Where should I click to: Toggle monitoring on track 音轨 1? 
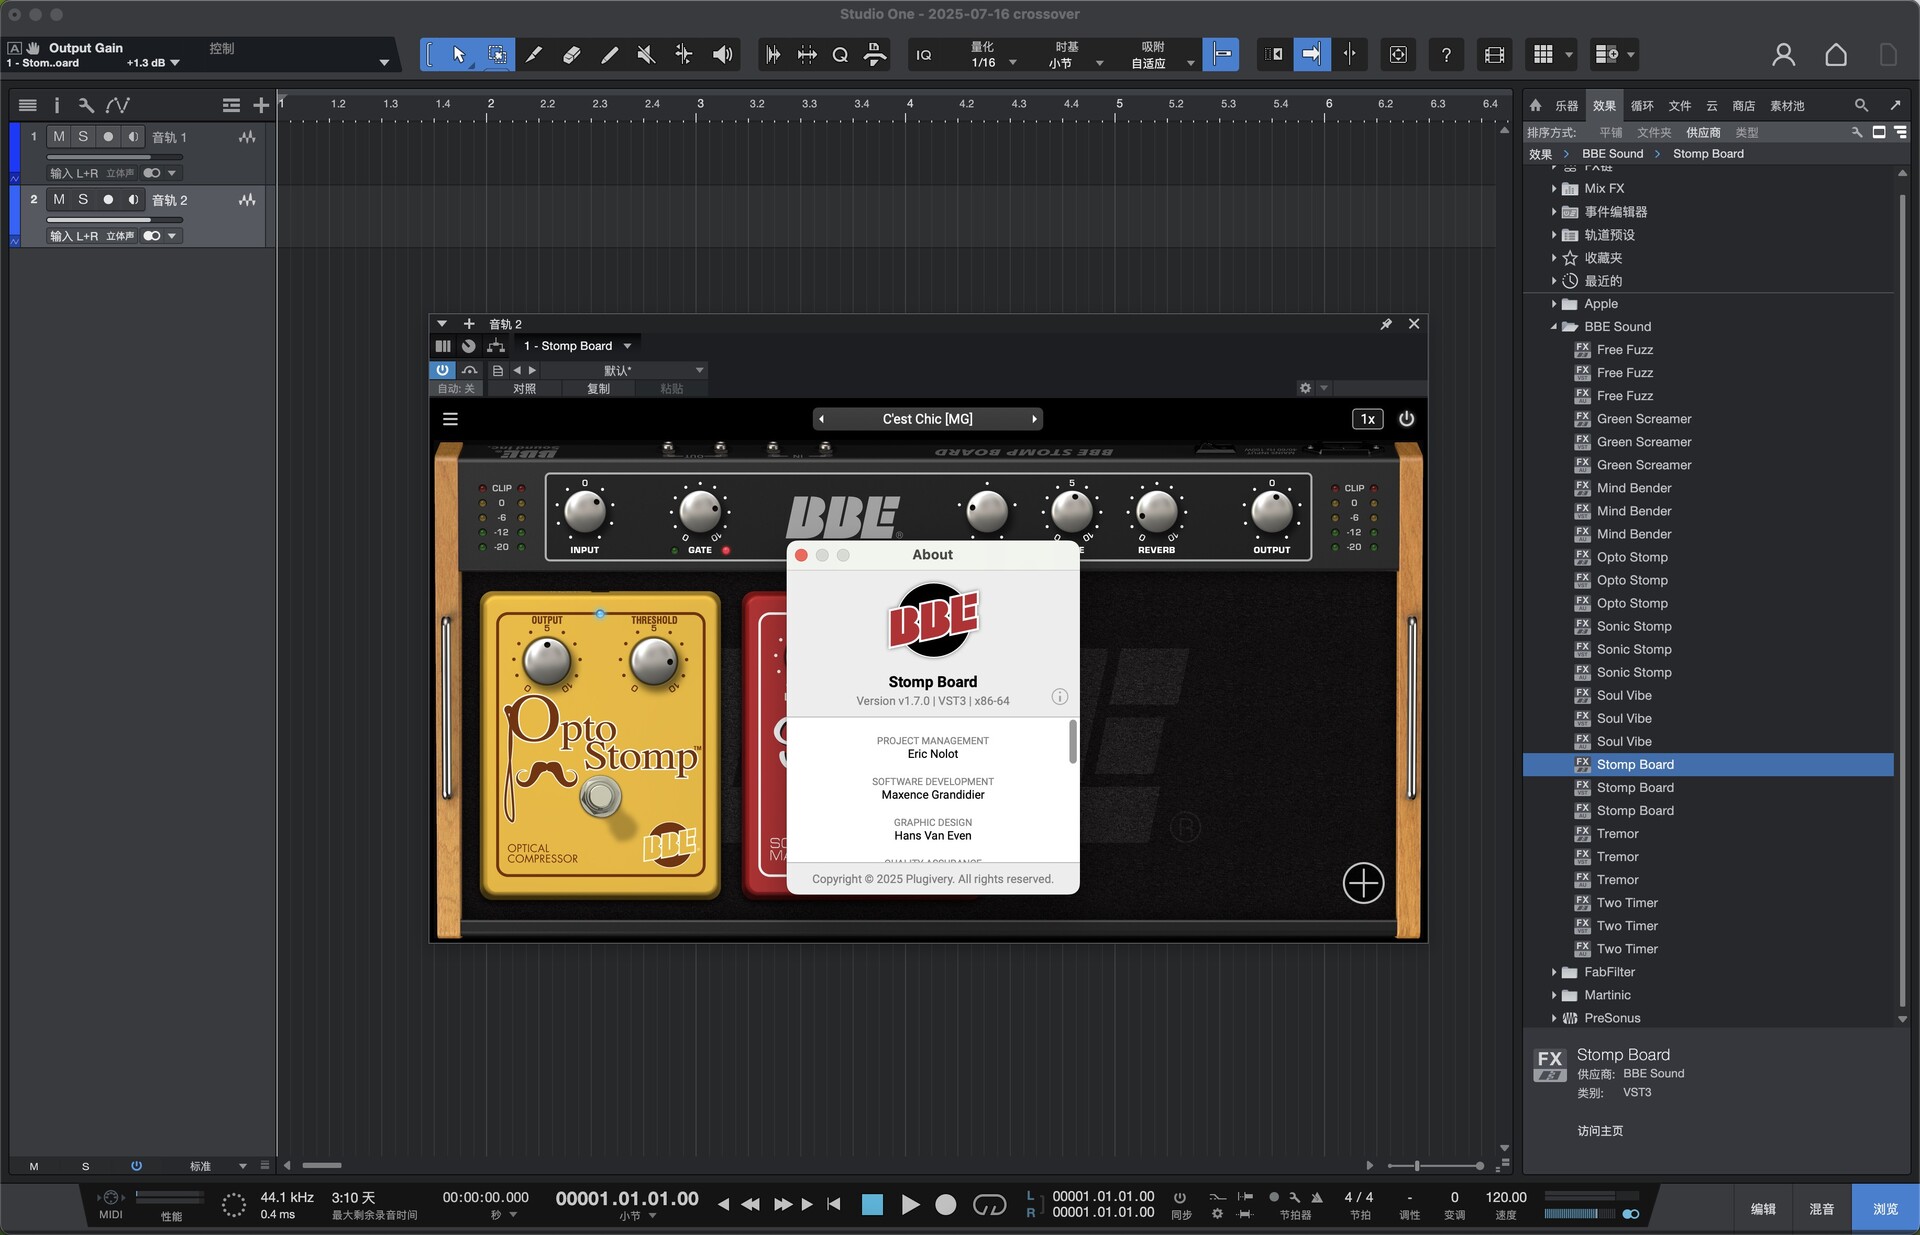(133, 137)
